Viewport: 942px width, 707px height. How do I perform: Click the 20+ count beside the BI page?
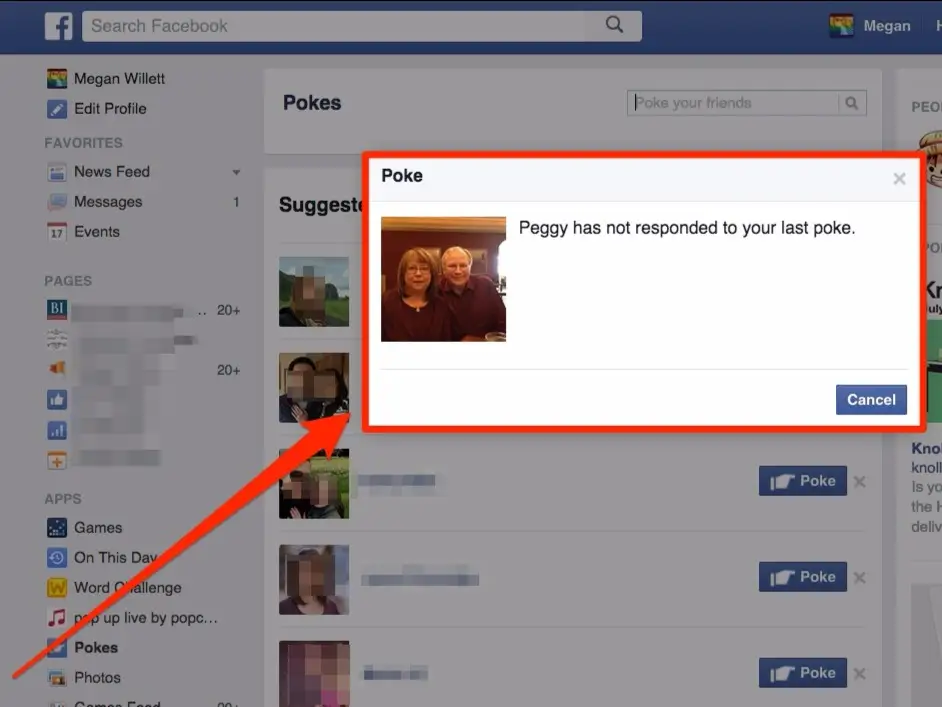(228, 310)
